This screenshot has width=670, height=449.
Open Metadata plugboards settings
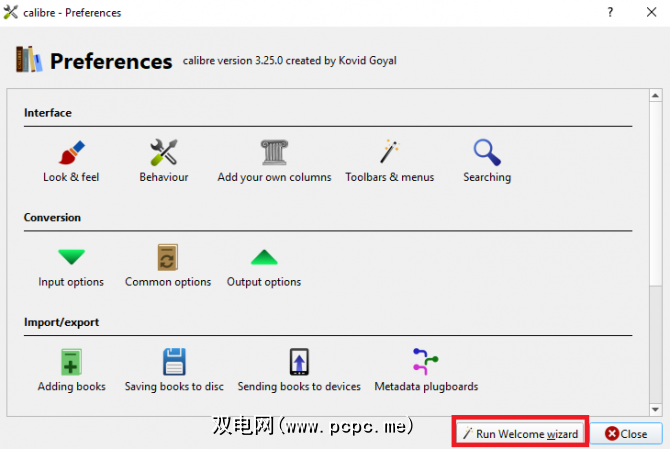tap(426, 371)
